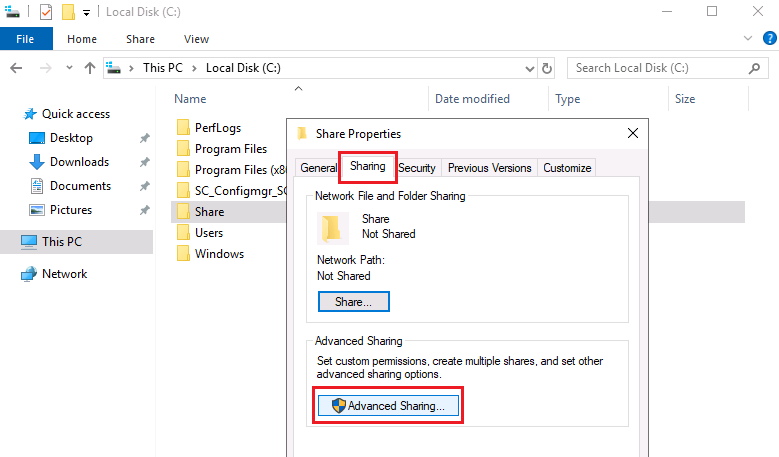Open the recent locations dropdown arrow
Viewport: 779px width, 457px height.
point(69,68)
